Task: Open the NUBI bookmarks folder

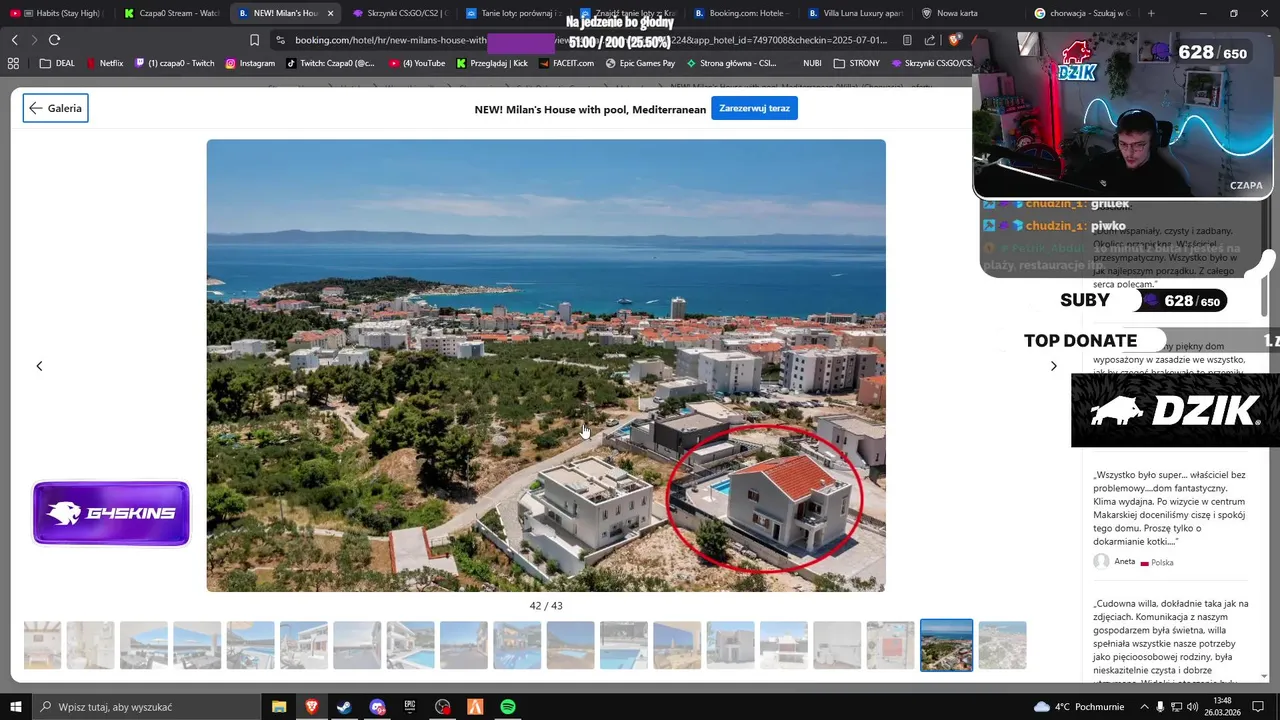Action: pyautogui.click(x=812, y=63)
